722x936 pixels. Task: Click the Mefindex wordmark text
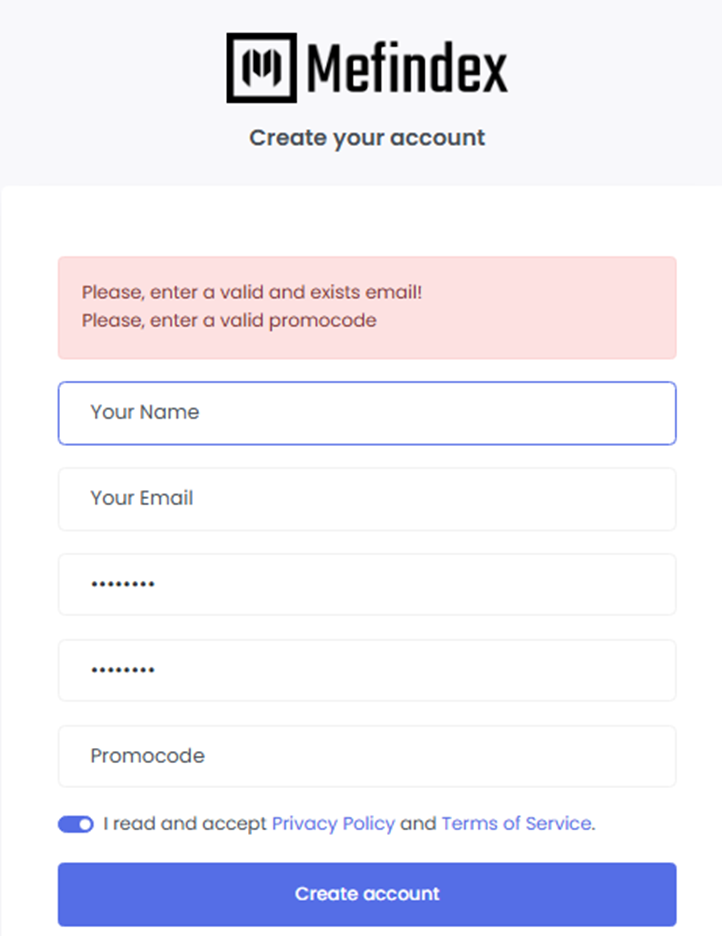[x=407, y=69]
